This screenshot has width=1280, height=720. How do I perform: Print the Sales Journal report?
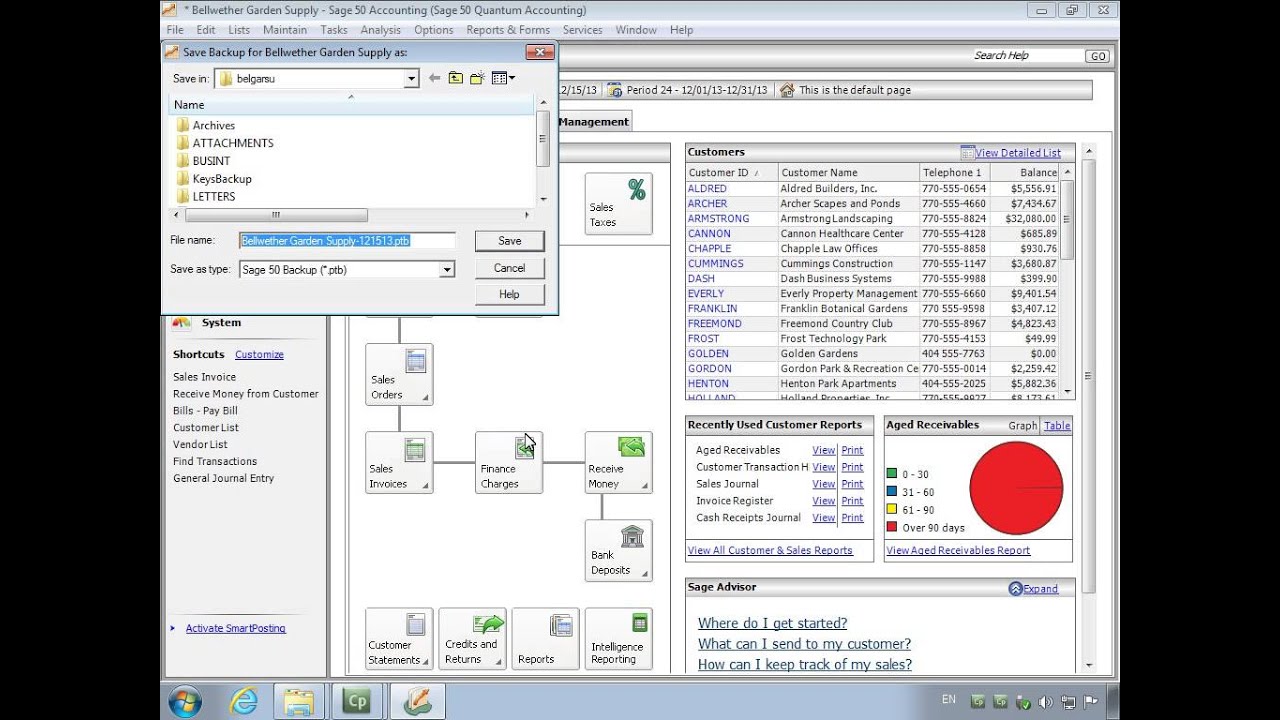click(x=852, y=484)
